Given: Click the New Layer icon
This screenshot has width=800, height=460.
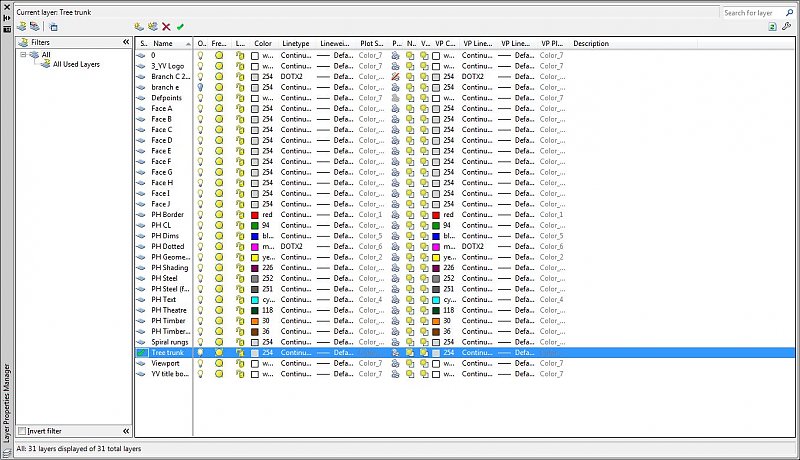Looking at the screenshot, I should click(x=139, y=27).
